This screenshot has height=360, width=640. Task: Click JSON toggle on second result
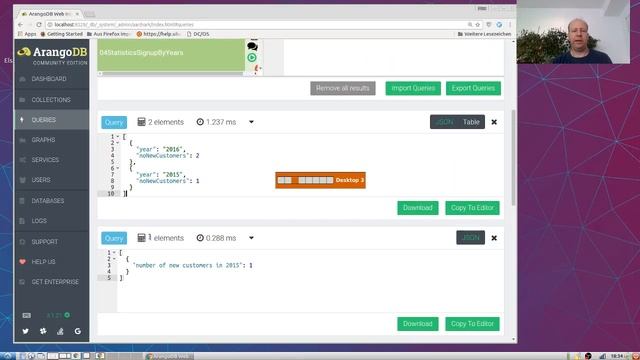click(471, 238)
